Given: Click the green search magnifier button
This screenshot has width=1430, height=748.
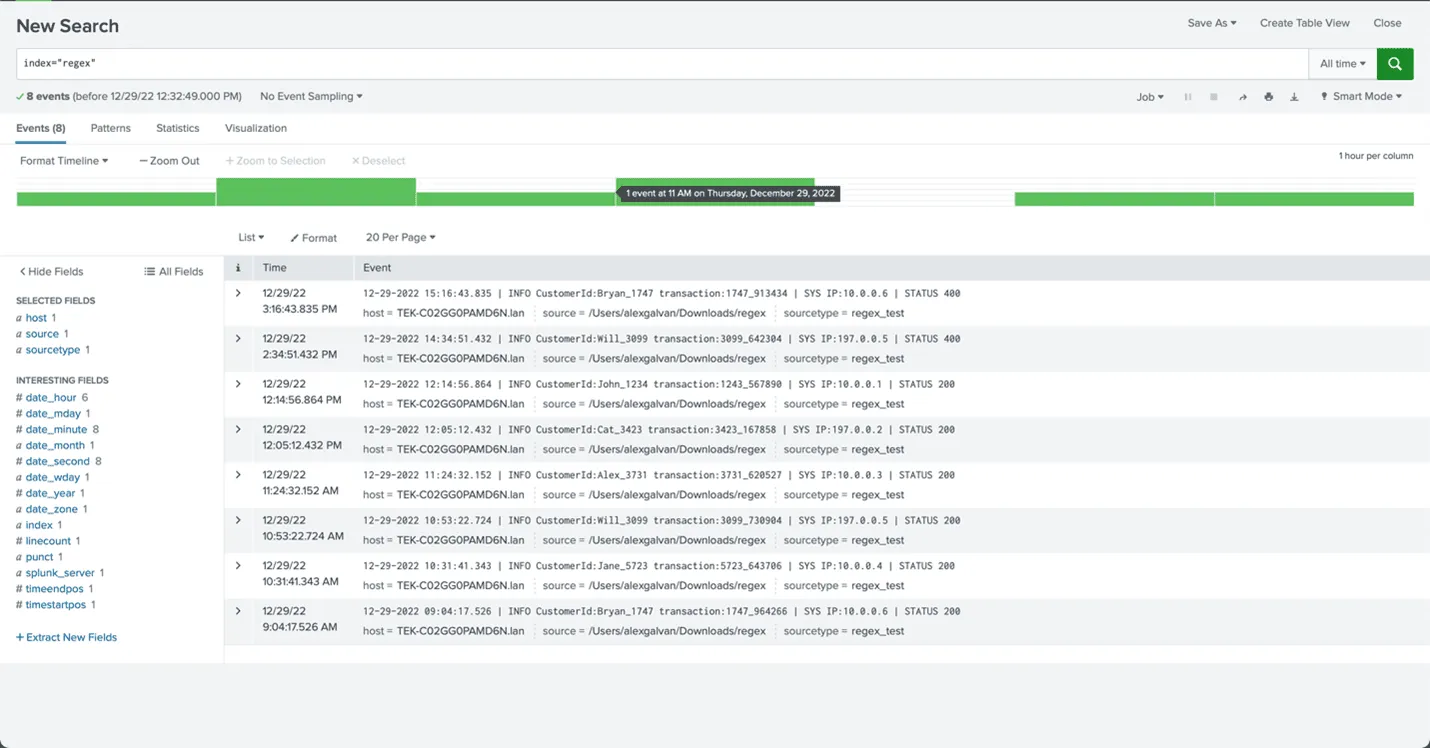Looking at the screenshot, I should click(x=1394, y=63).
